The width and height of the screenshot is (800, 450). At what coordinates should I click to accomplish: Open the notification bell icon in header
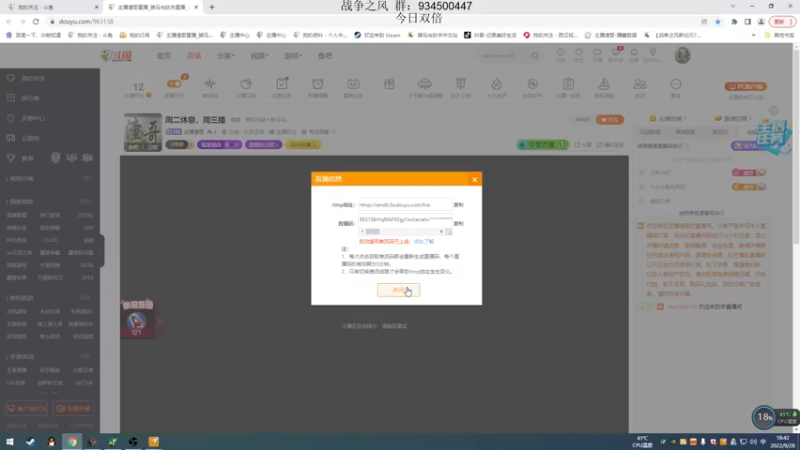click(634, 55)
